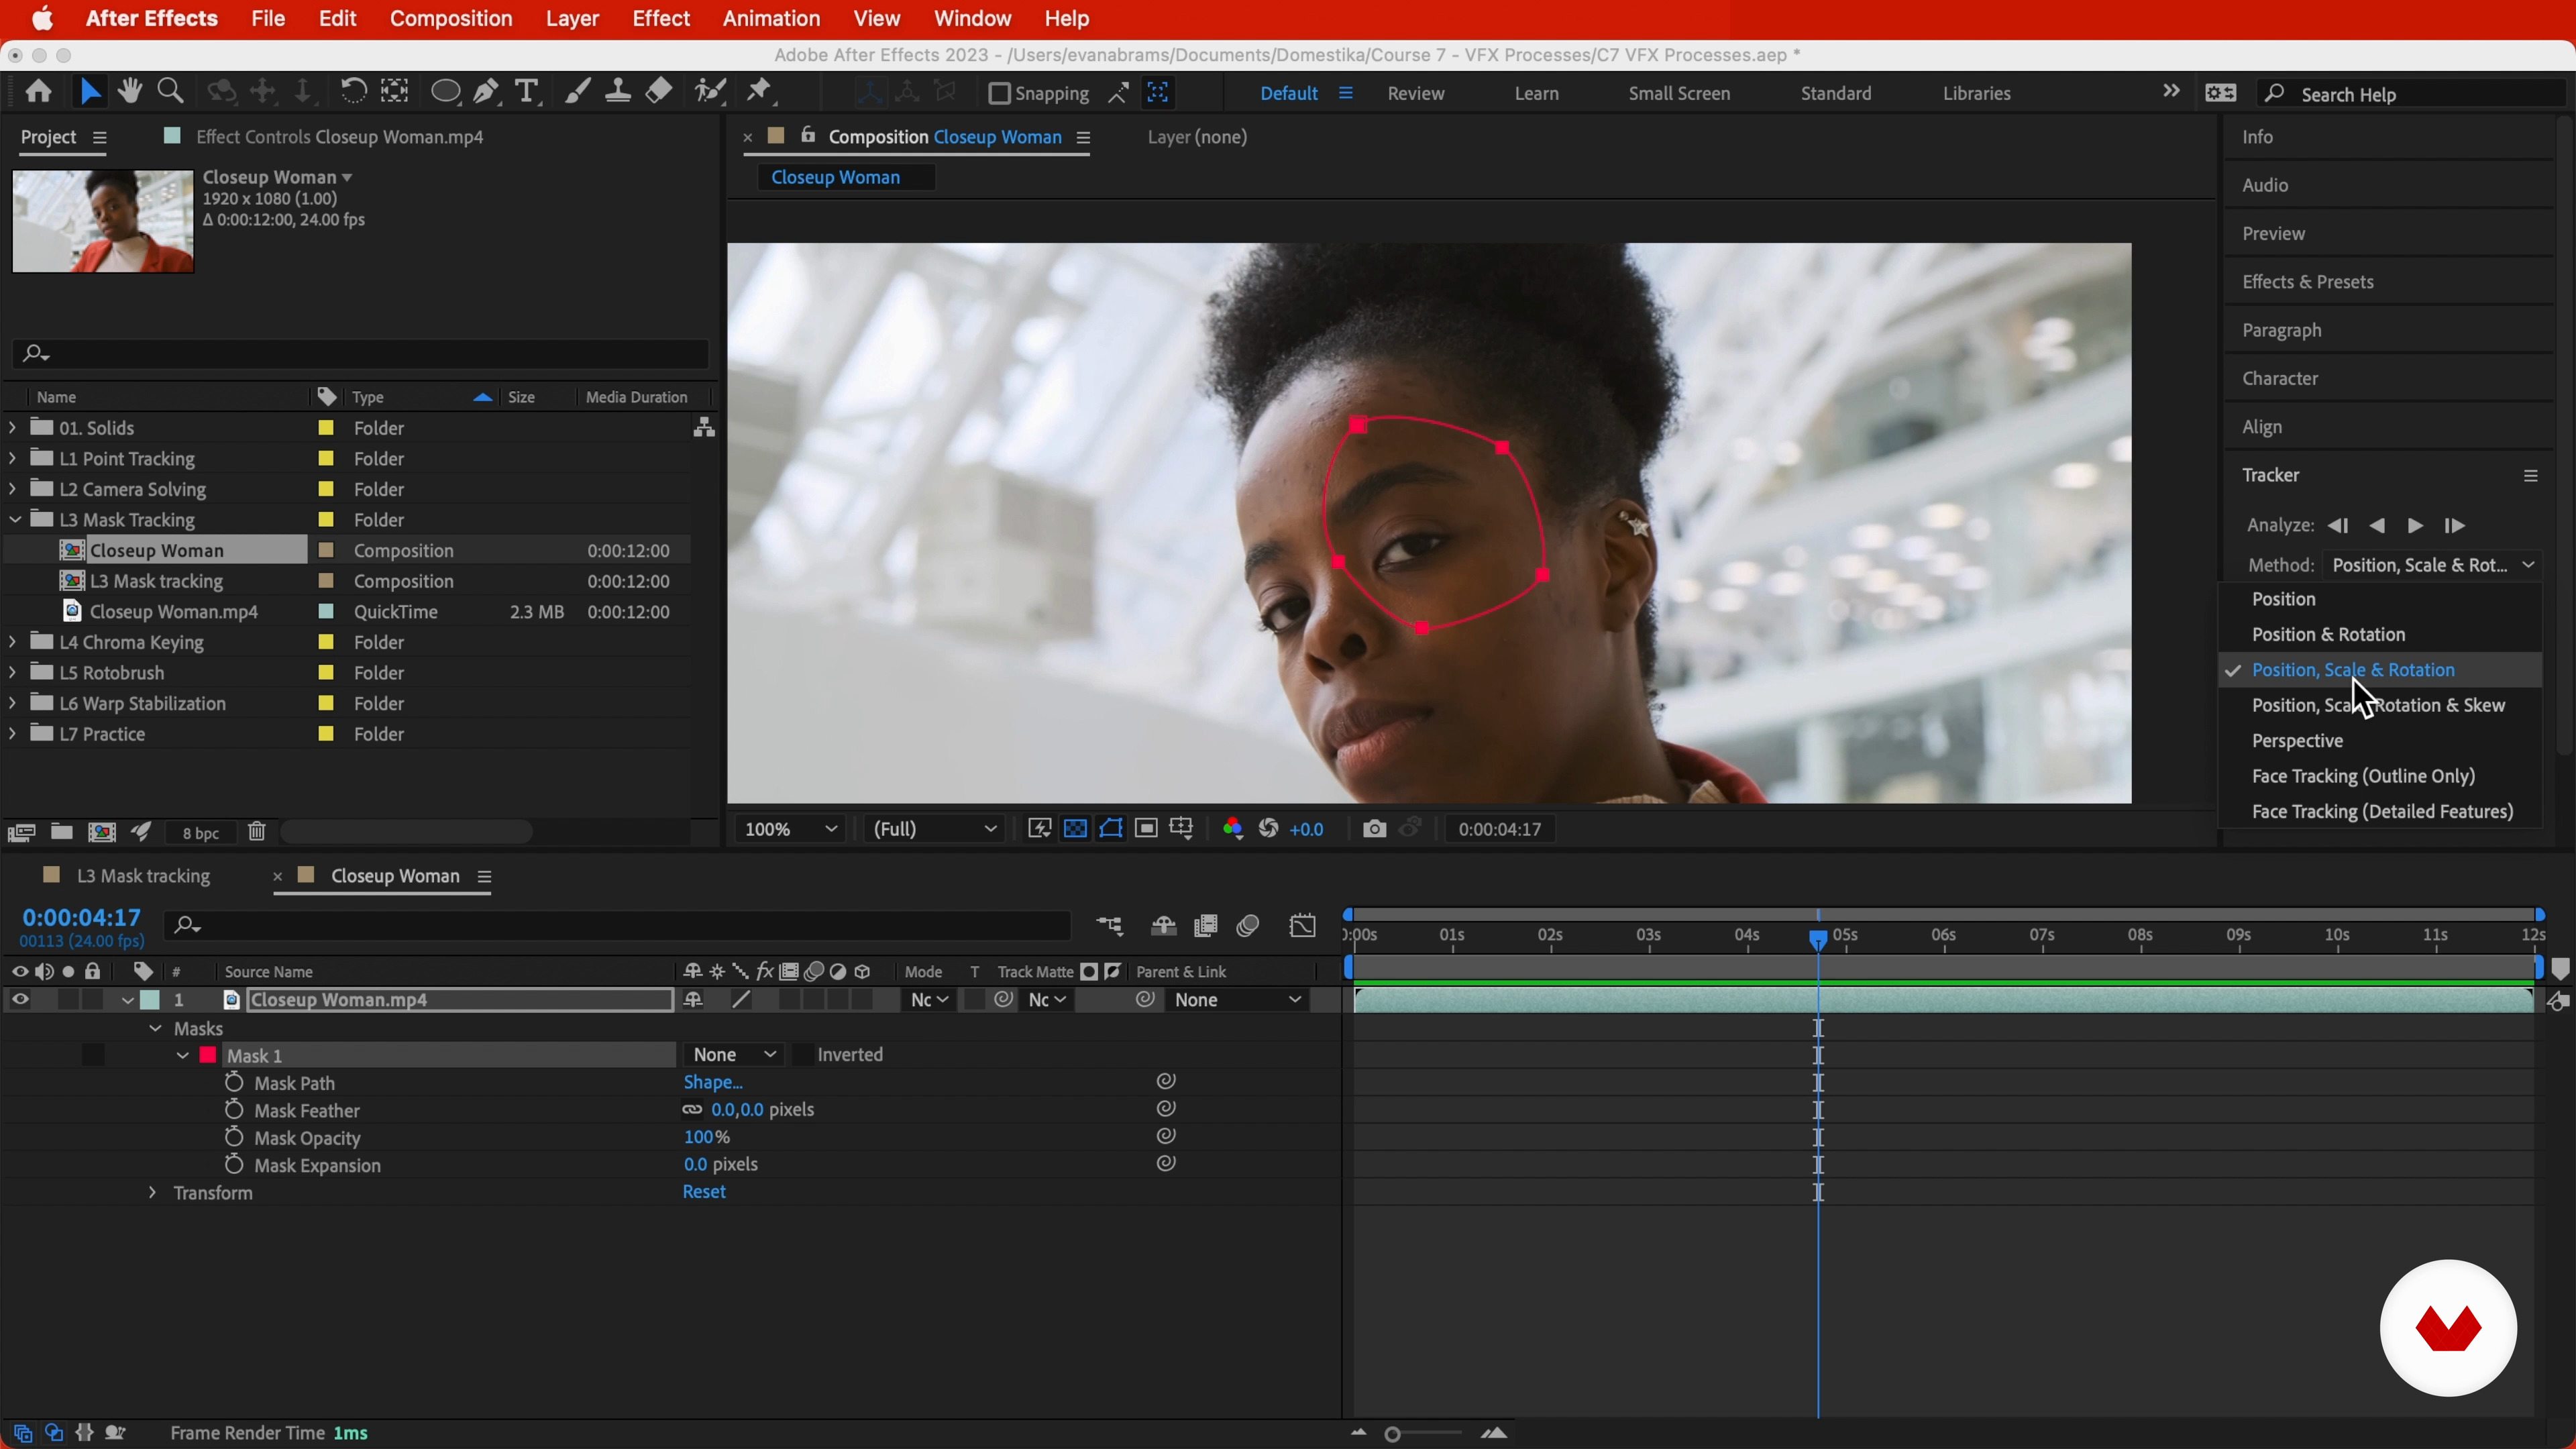Select the Pen tool
This screenshot has height=1449, width=2576.
click(x=487, y=92)
